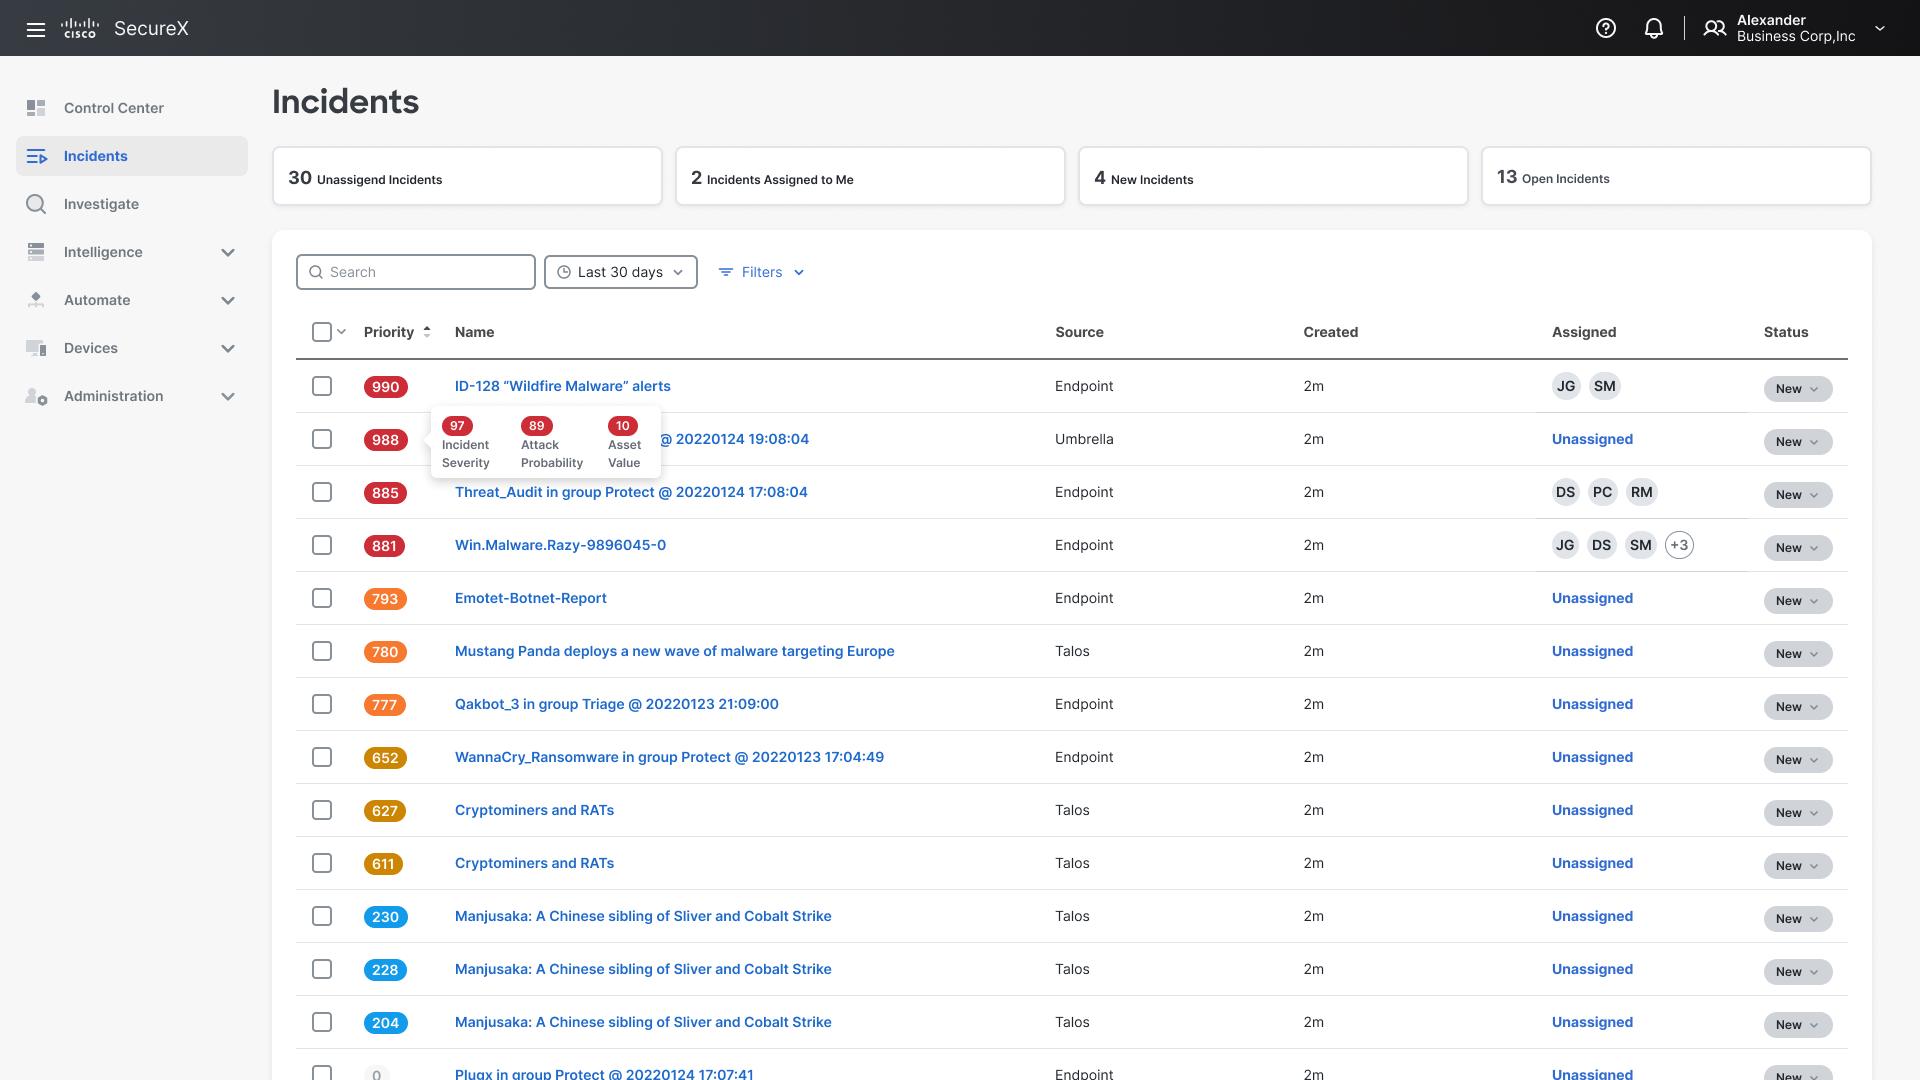
Task: Click the Priority column sort arrows
Action: [x=427, y=332]
